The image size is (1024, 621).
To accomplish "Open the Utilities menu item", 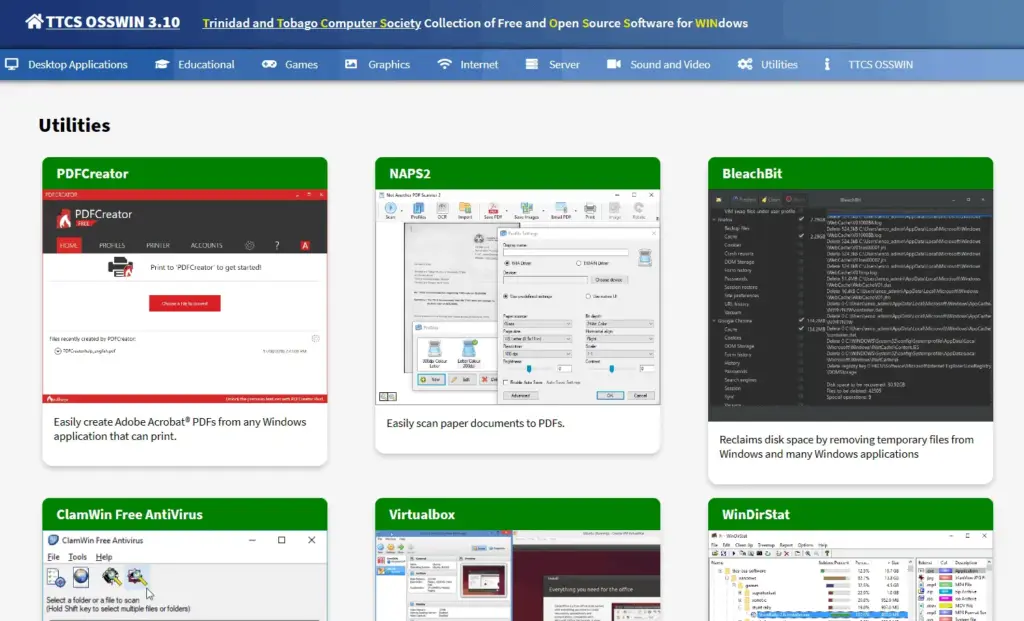I will [x=779, y=64].
